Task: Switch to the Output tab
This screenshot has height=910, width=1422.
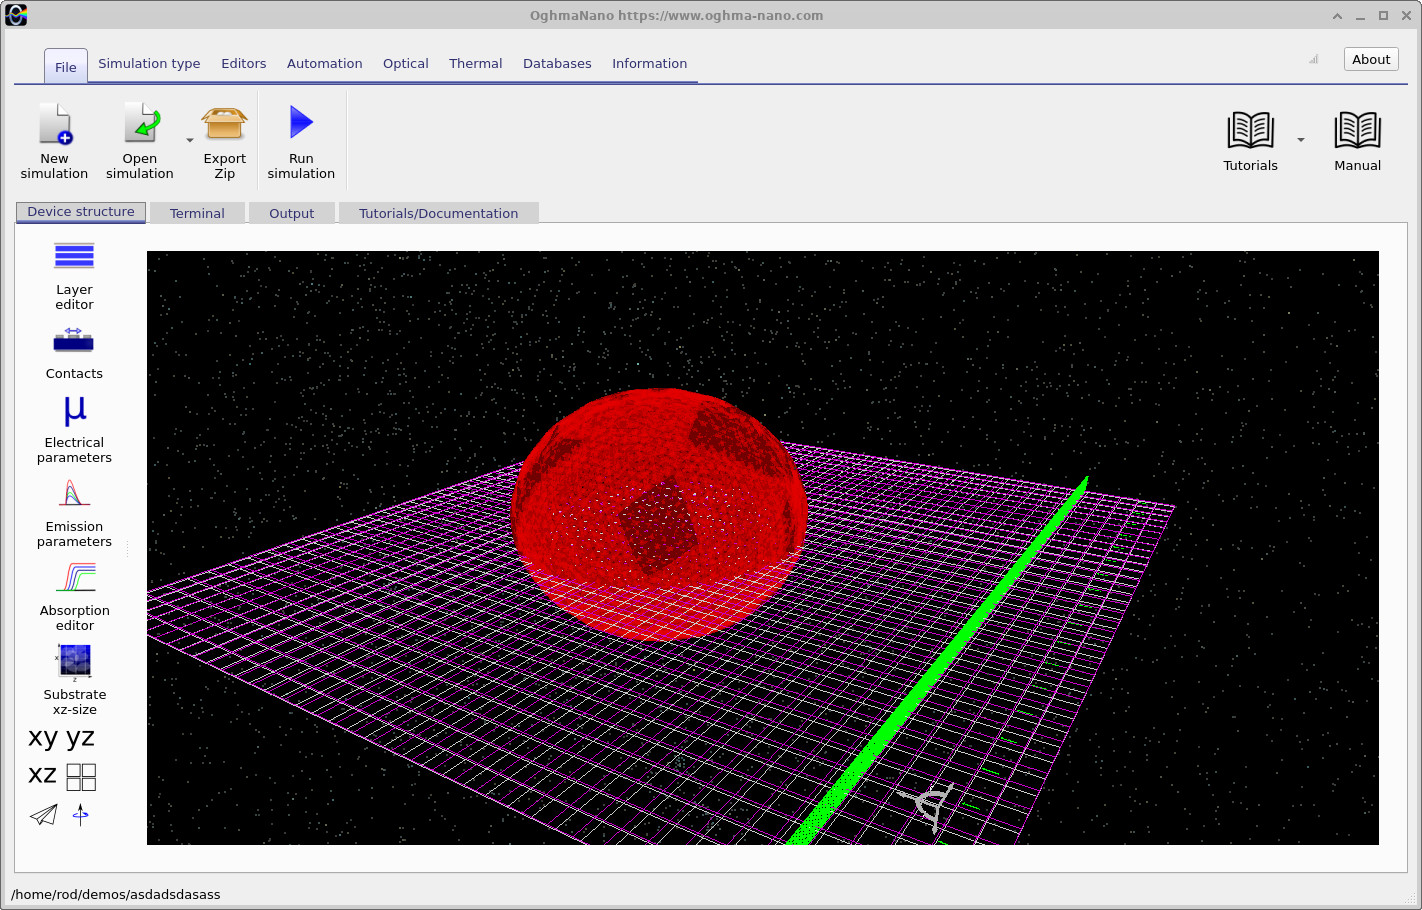Action: [x=291, y=213]
